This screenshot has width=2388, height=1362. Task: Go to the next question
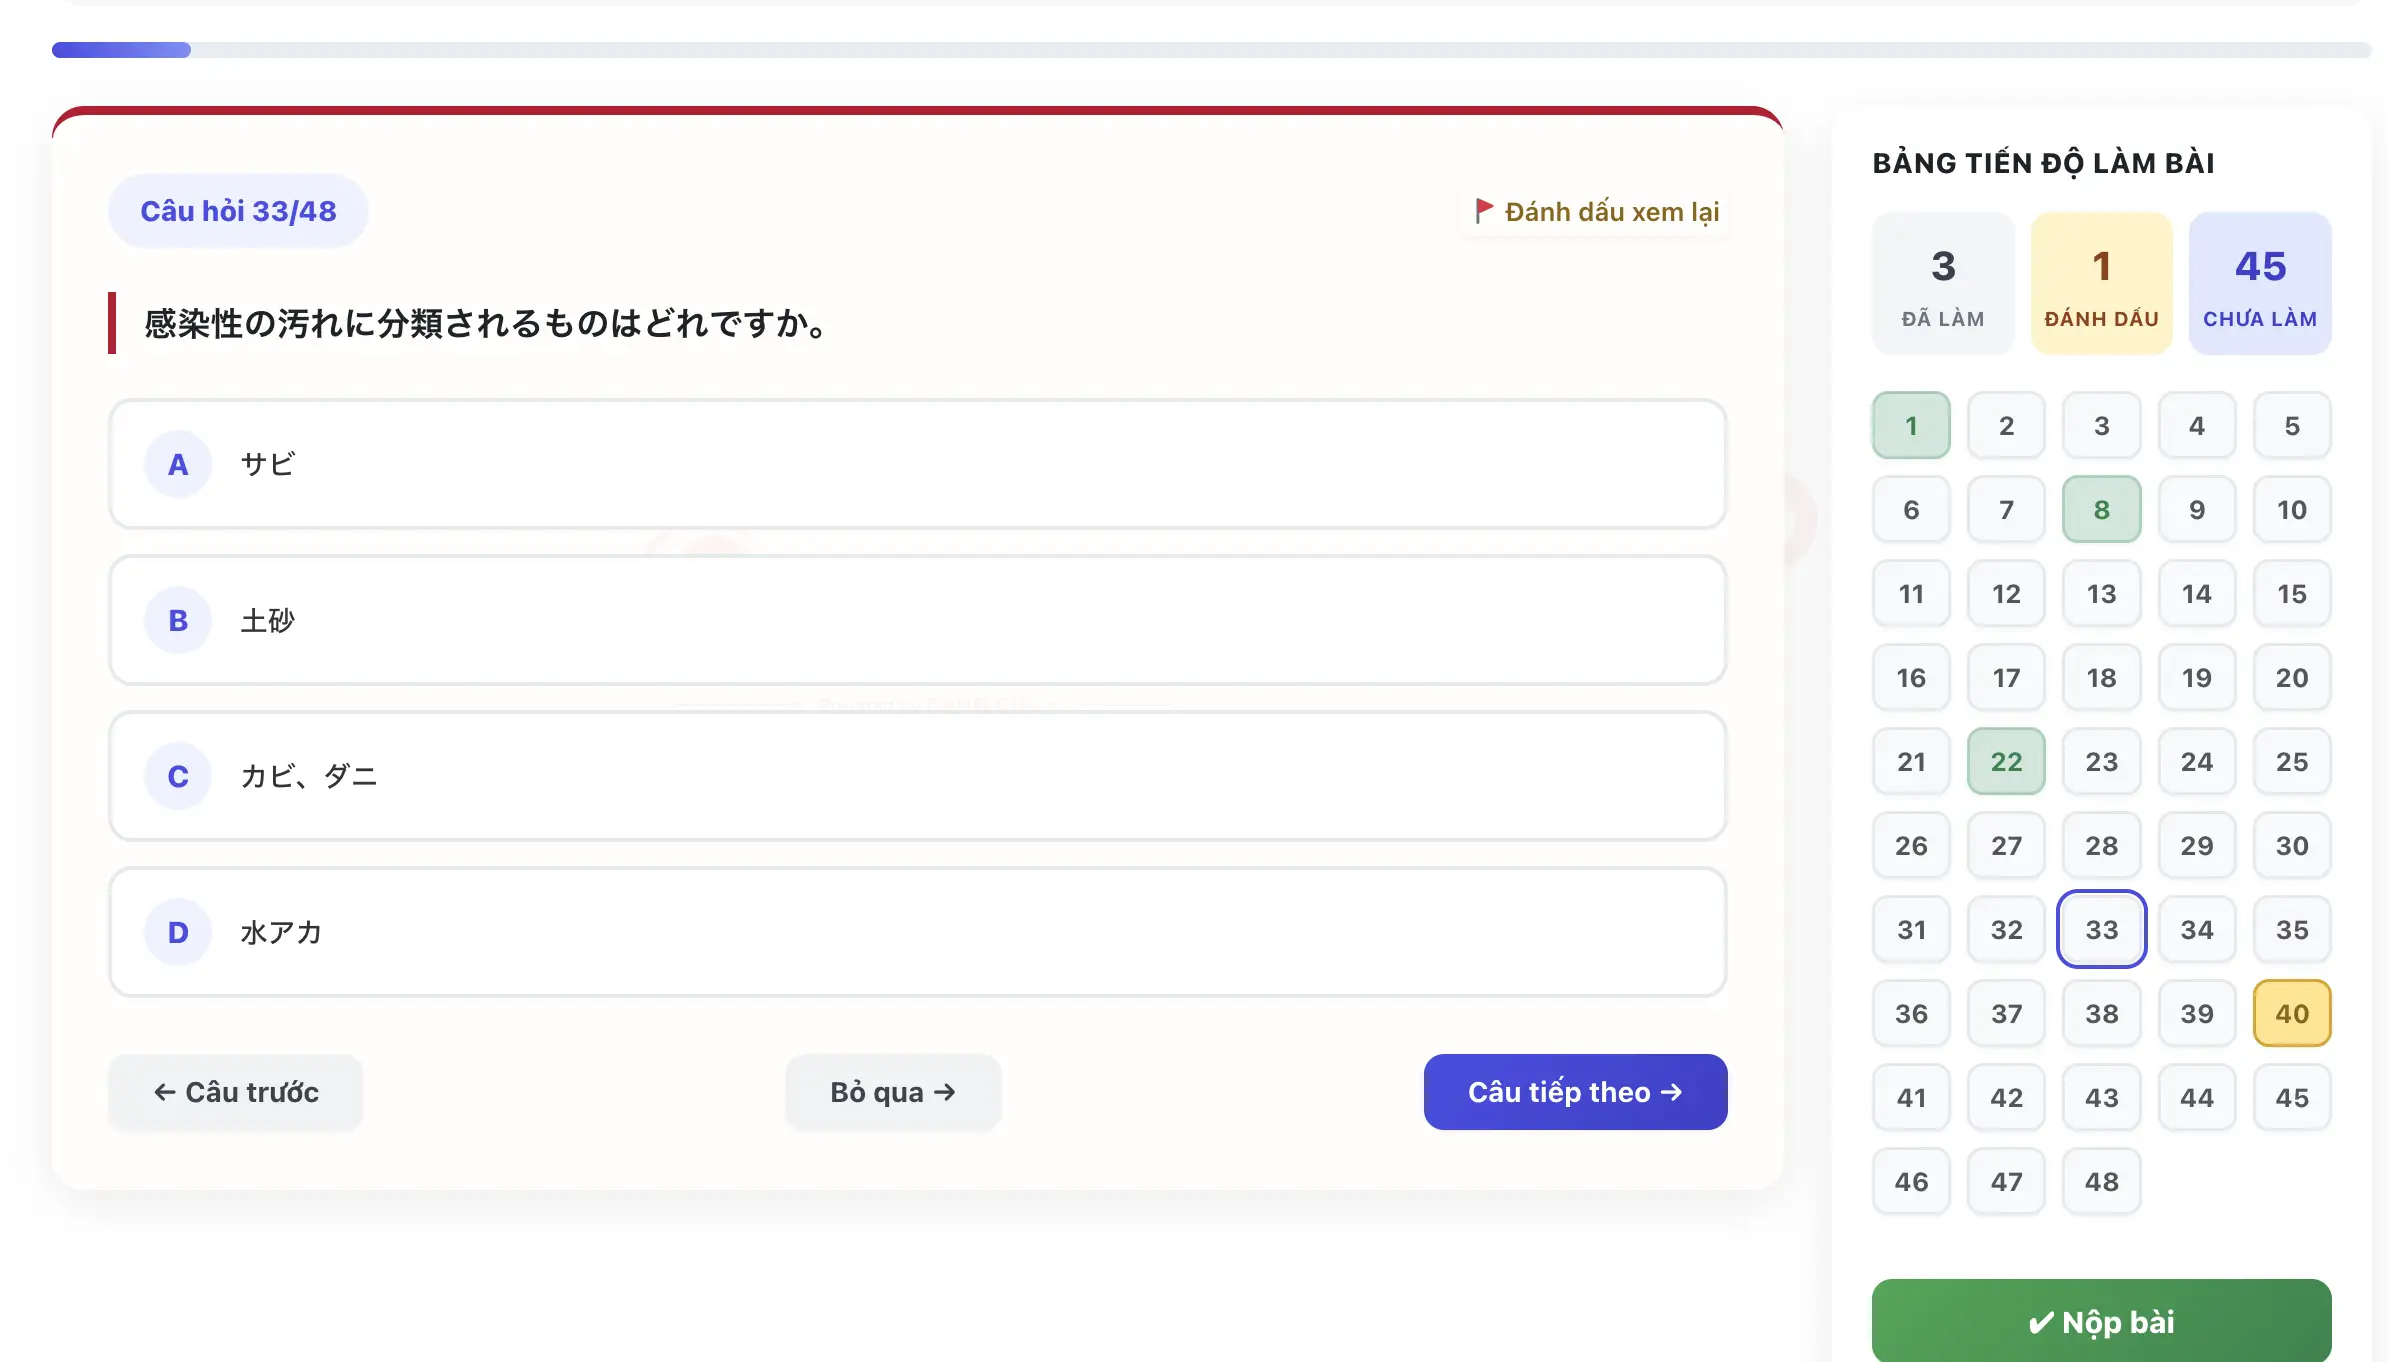1575,1092
